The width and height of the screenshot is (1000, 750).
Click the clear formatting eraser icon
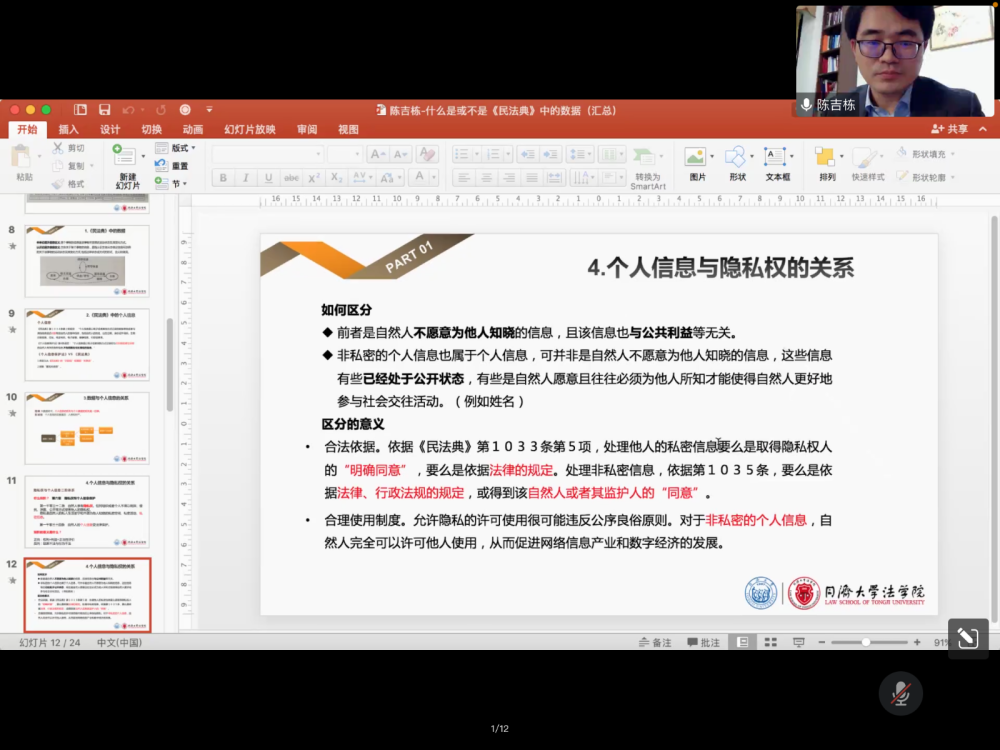coord(427,154)
